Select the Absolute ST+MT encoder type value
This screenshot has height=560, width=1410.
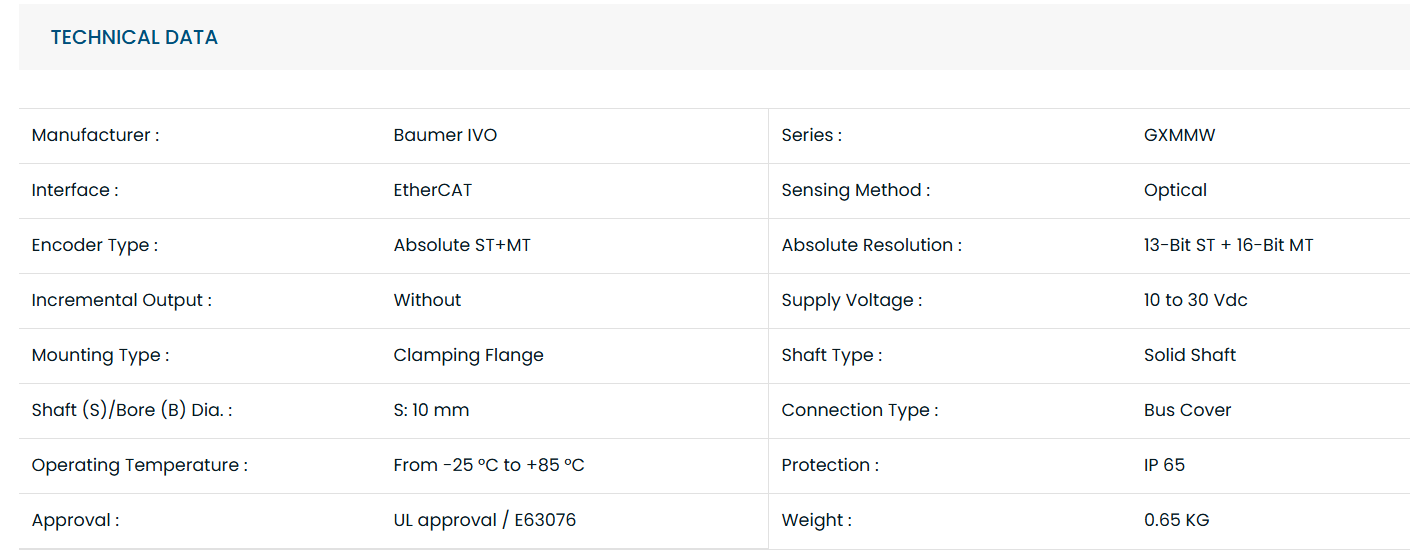[462, 246]
